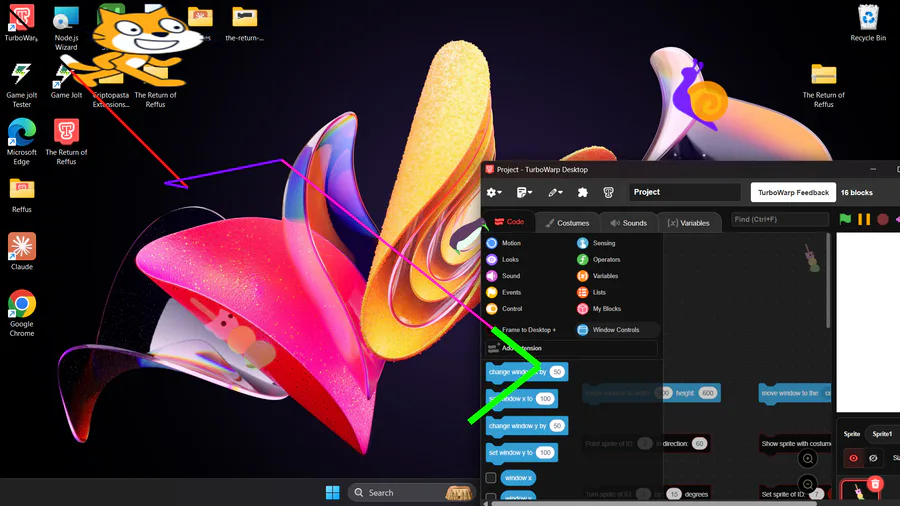The image size is (900, 506).
Task: Select the Sound block category
Action: (x=503, y=276)
